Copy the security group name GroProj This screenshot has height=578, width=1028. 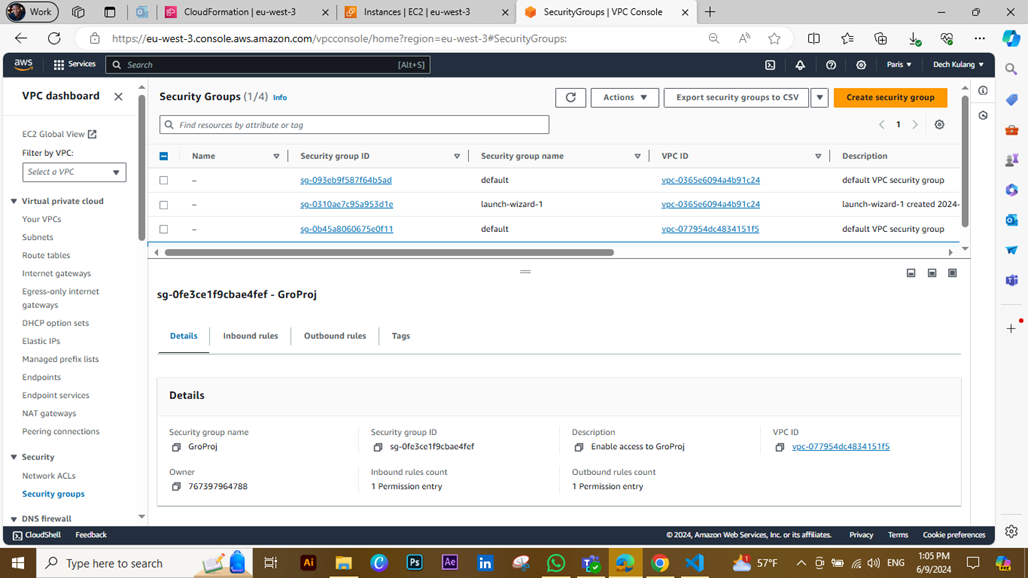(176, 447)
